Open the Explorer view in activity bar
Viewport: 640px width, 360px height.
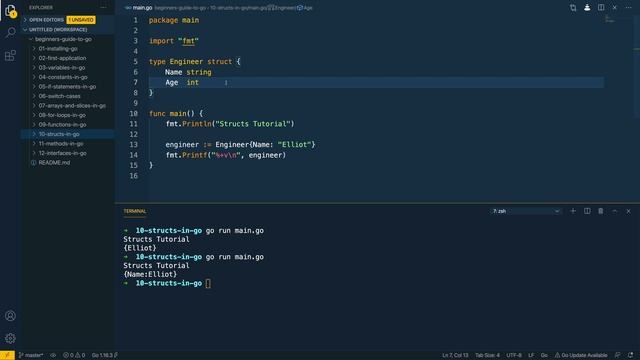point(10,11)
